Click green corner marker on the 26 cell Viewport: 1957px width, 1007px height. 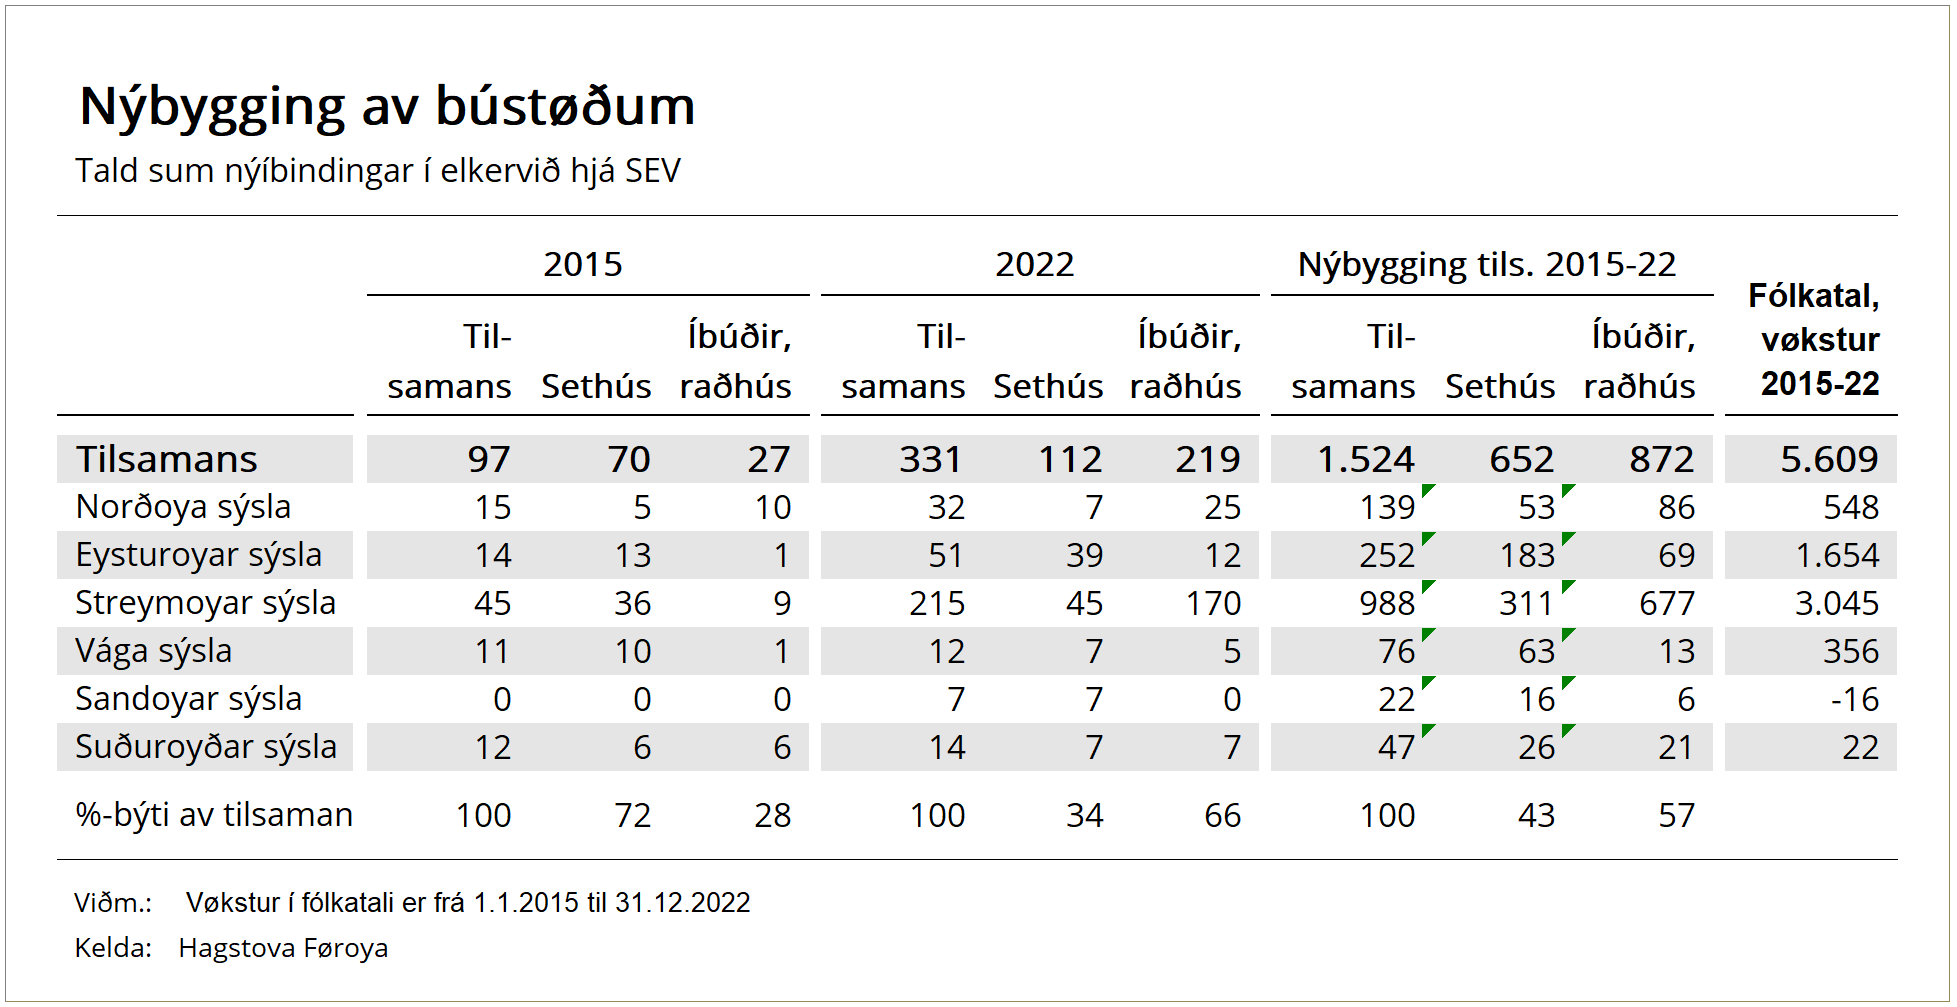tap(1568, 729)
